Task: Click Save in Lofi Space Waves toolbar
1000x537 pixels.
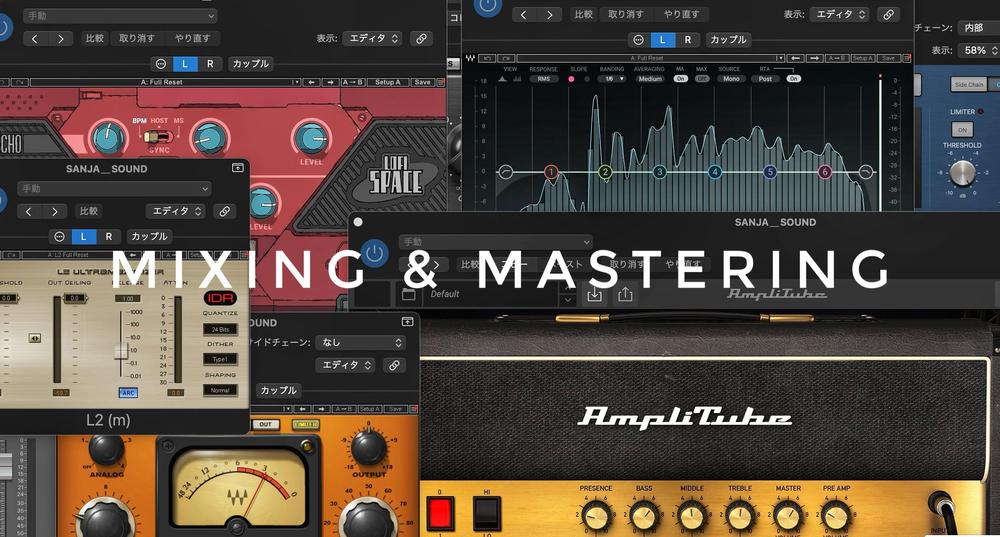Action: pyautogui.click(x=422, y=82)
